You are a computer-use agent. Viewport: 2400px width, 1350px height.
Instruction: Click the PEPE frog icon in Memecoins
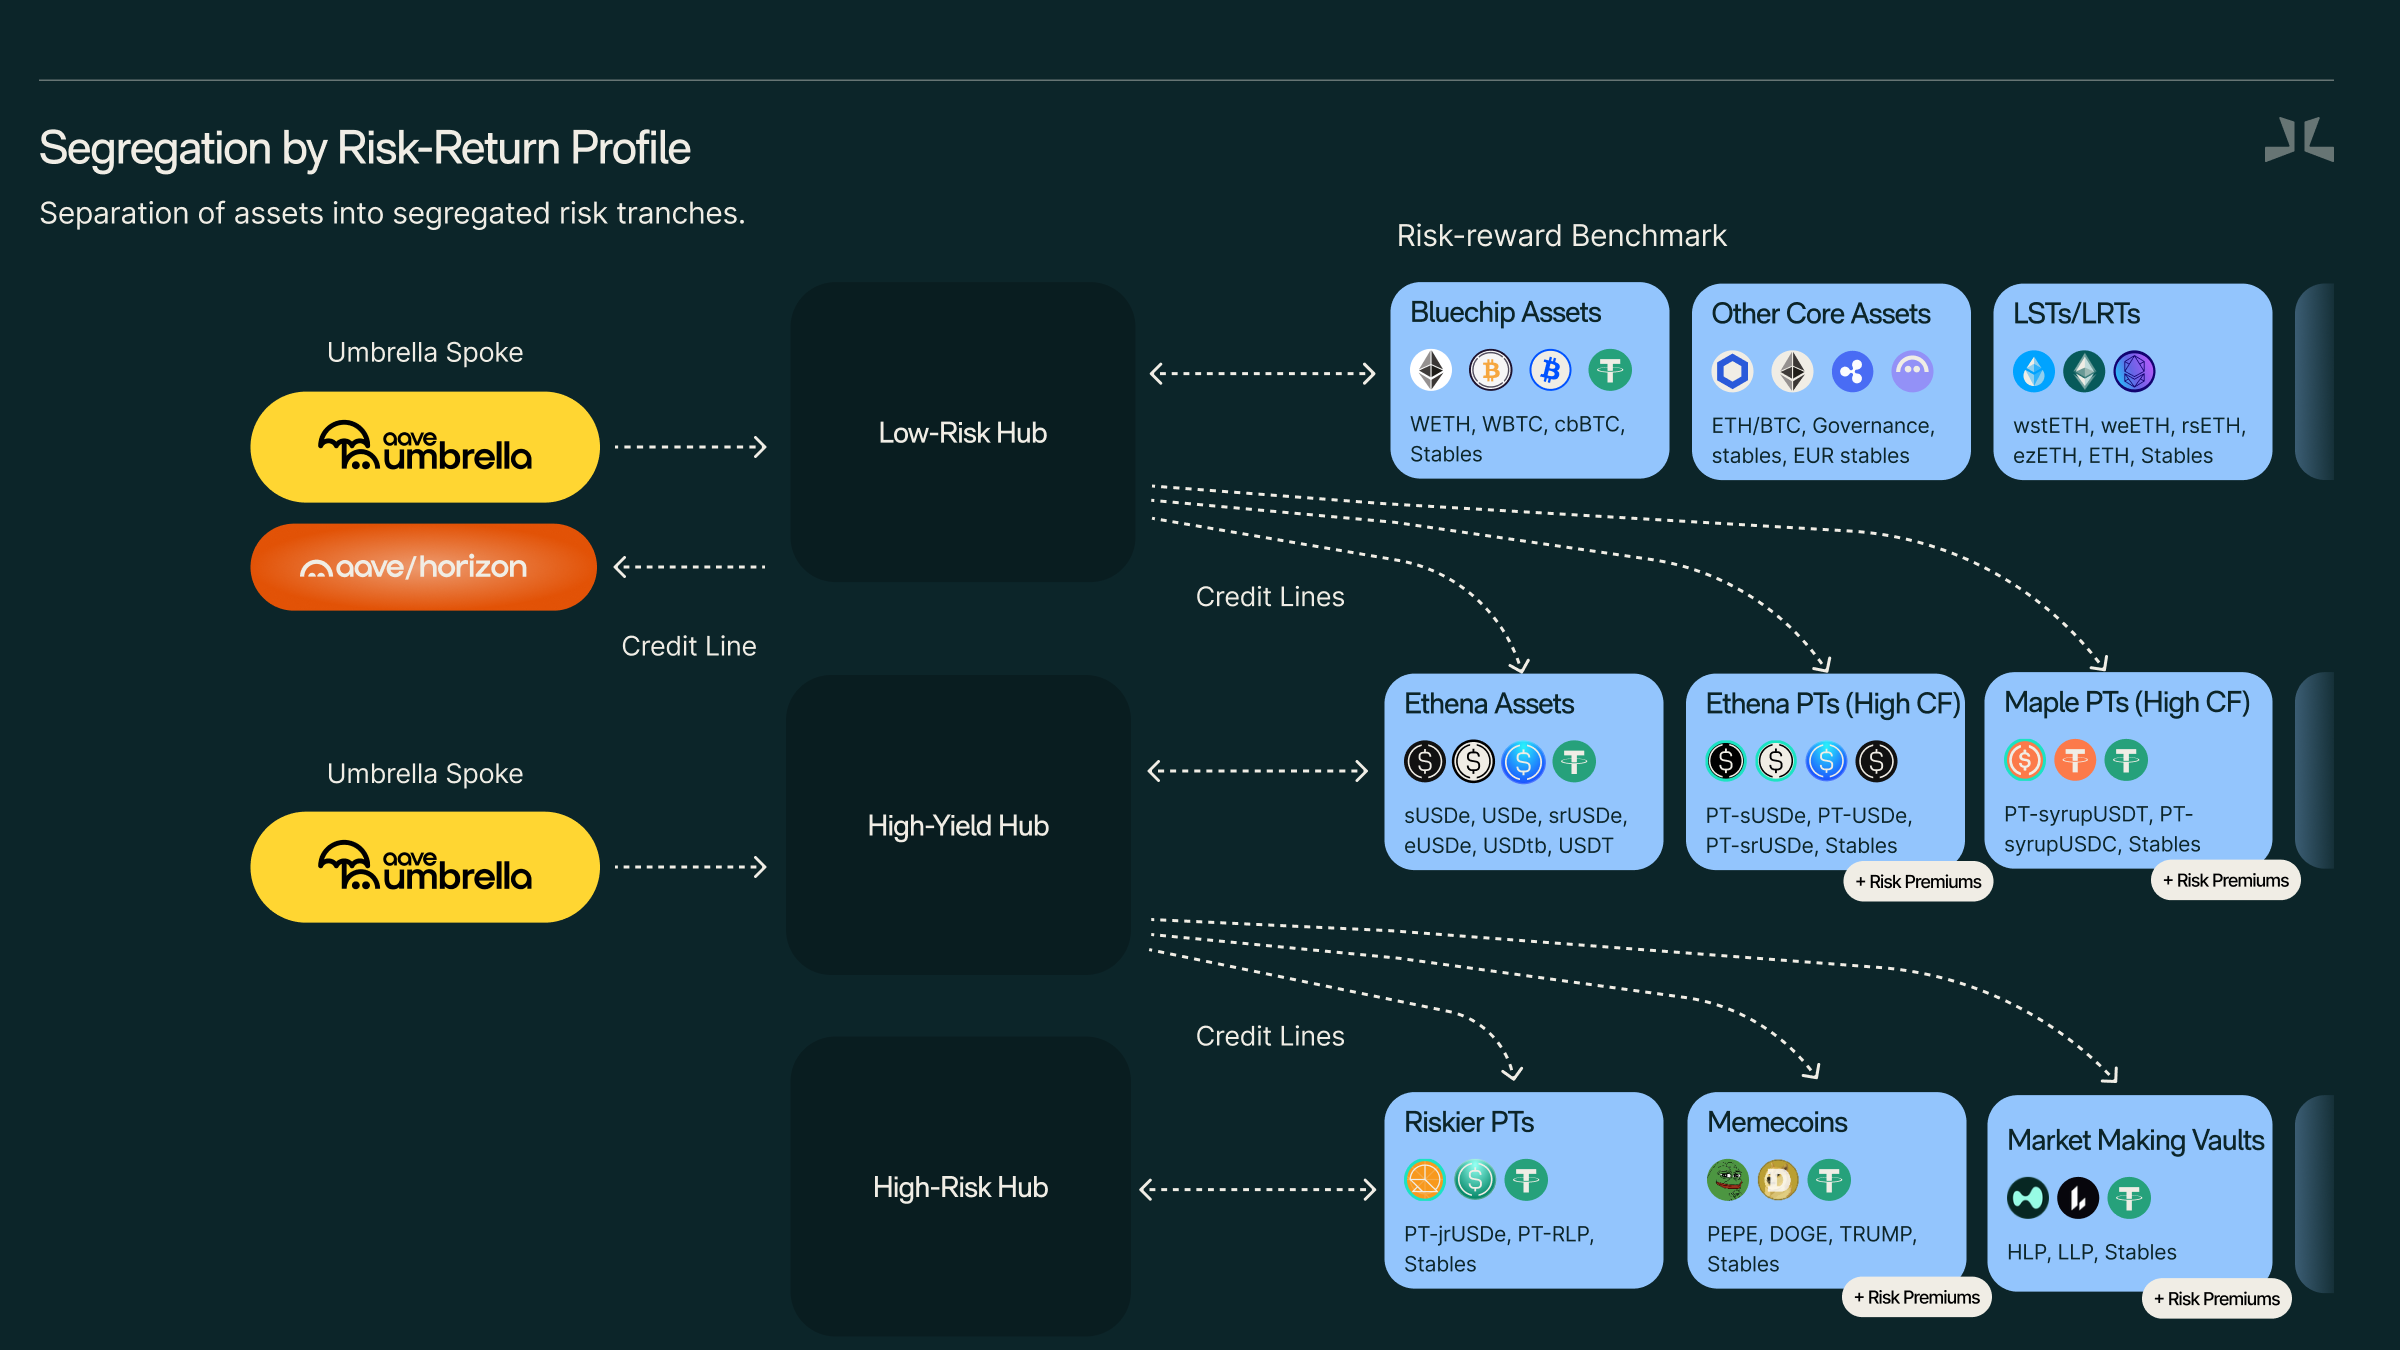point(1727,1181)
